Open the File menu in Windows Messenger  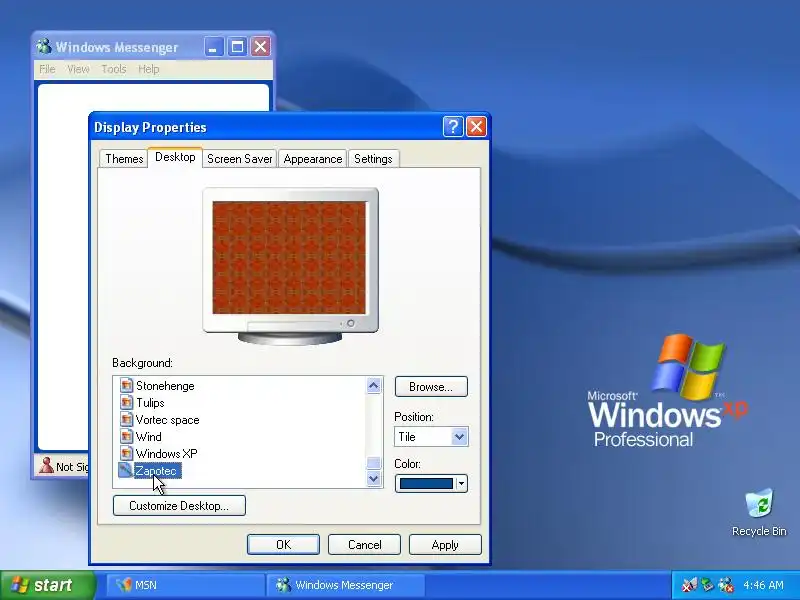pyautogui.click(x=47, y=69)
